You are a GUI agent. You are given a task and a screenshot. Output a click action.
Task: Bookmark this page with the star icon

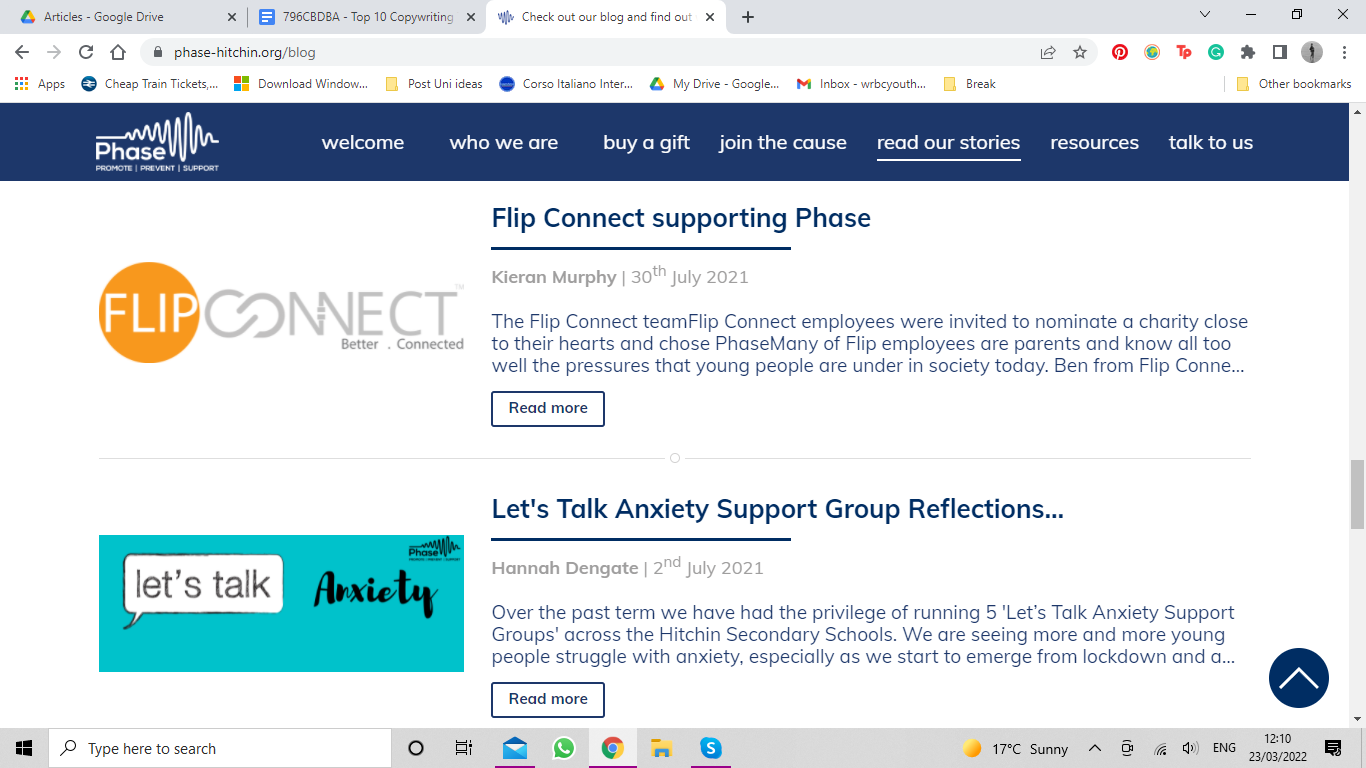click(x=1080, y=52)
